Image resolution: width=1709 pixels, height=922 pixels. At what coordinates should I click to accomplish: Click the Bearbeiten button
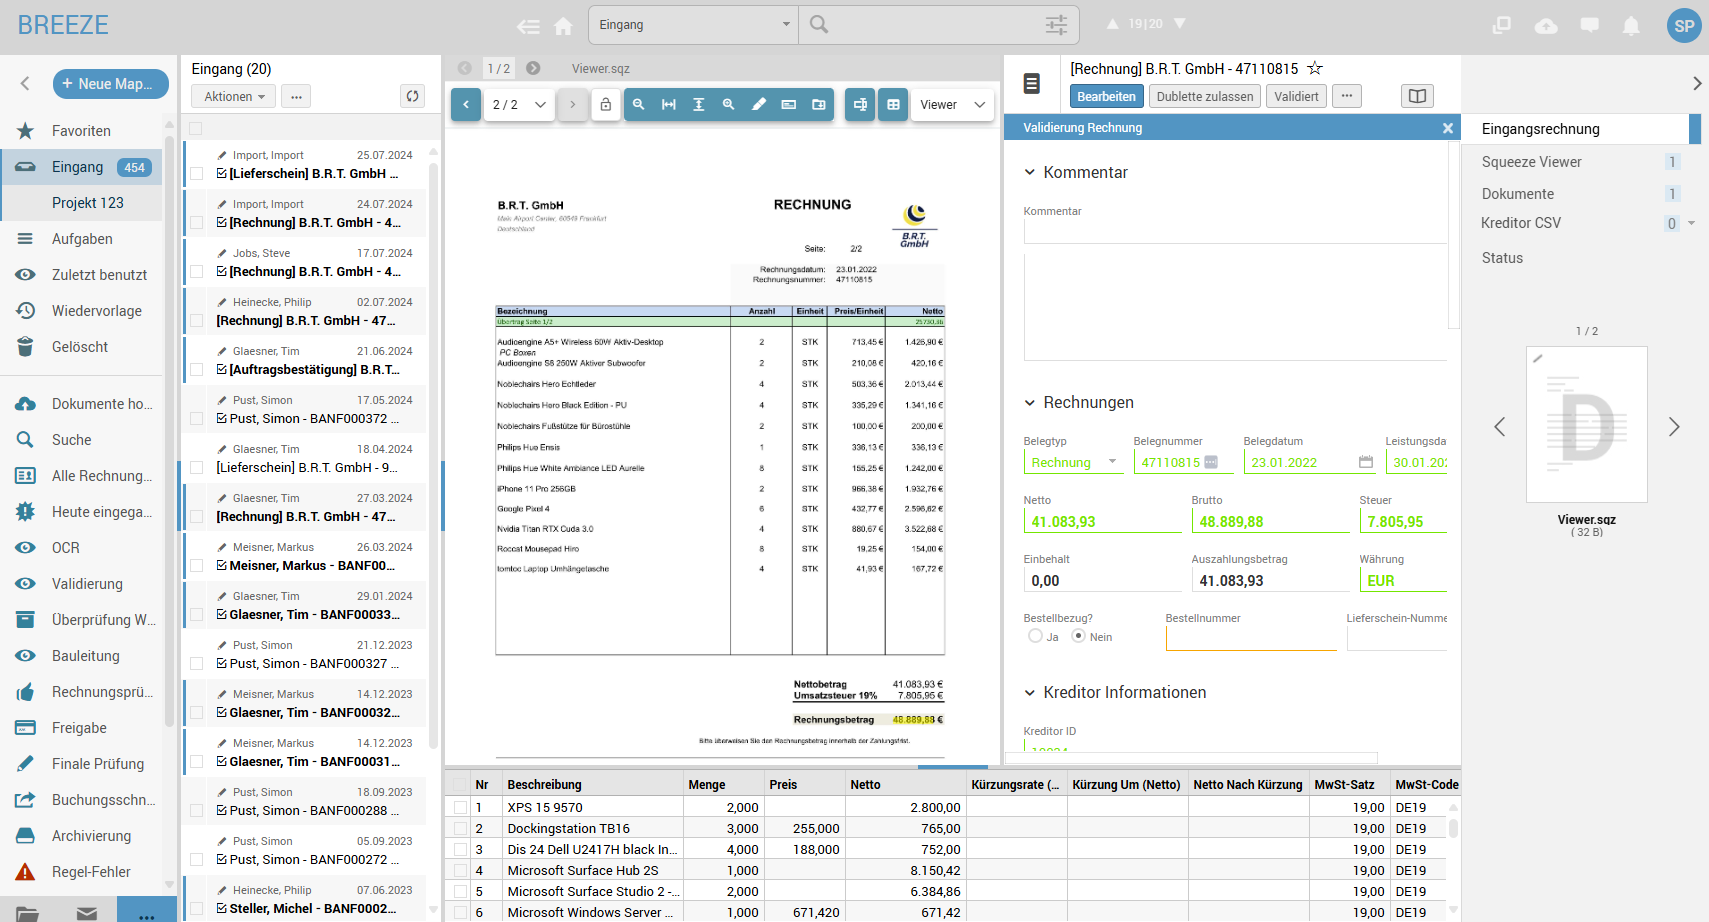1106,96
